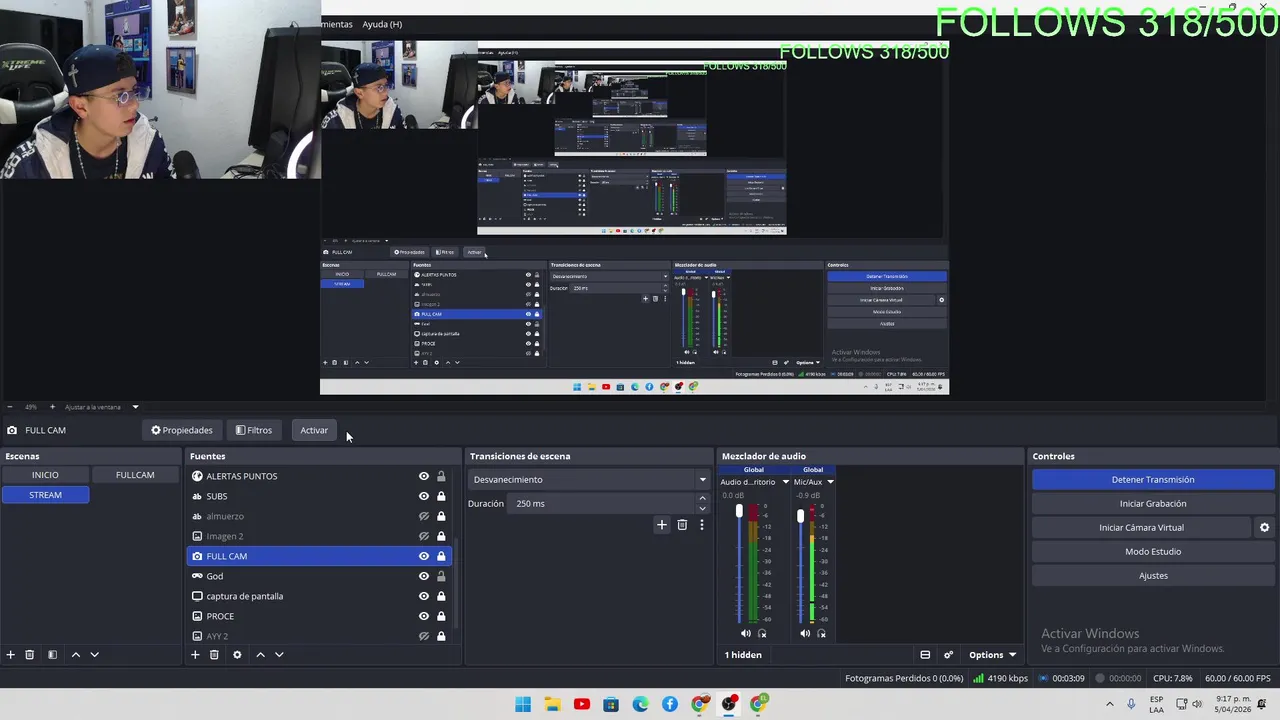
Task: Hide the ALERTAS PUNTOS source
Action: 424,477
